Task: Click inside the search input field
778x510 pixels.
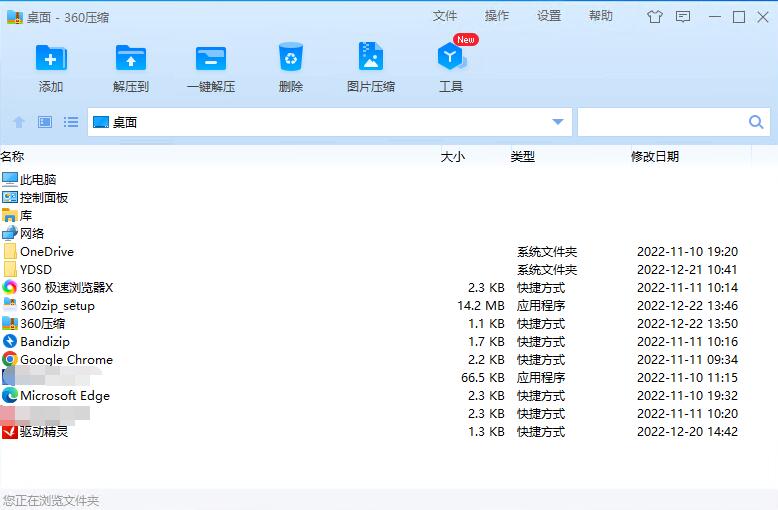Action: point(660,122)
